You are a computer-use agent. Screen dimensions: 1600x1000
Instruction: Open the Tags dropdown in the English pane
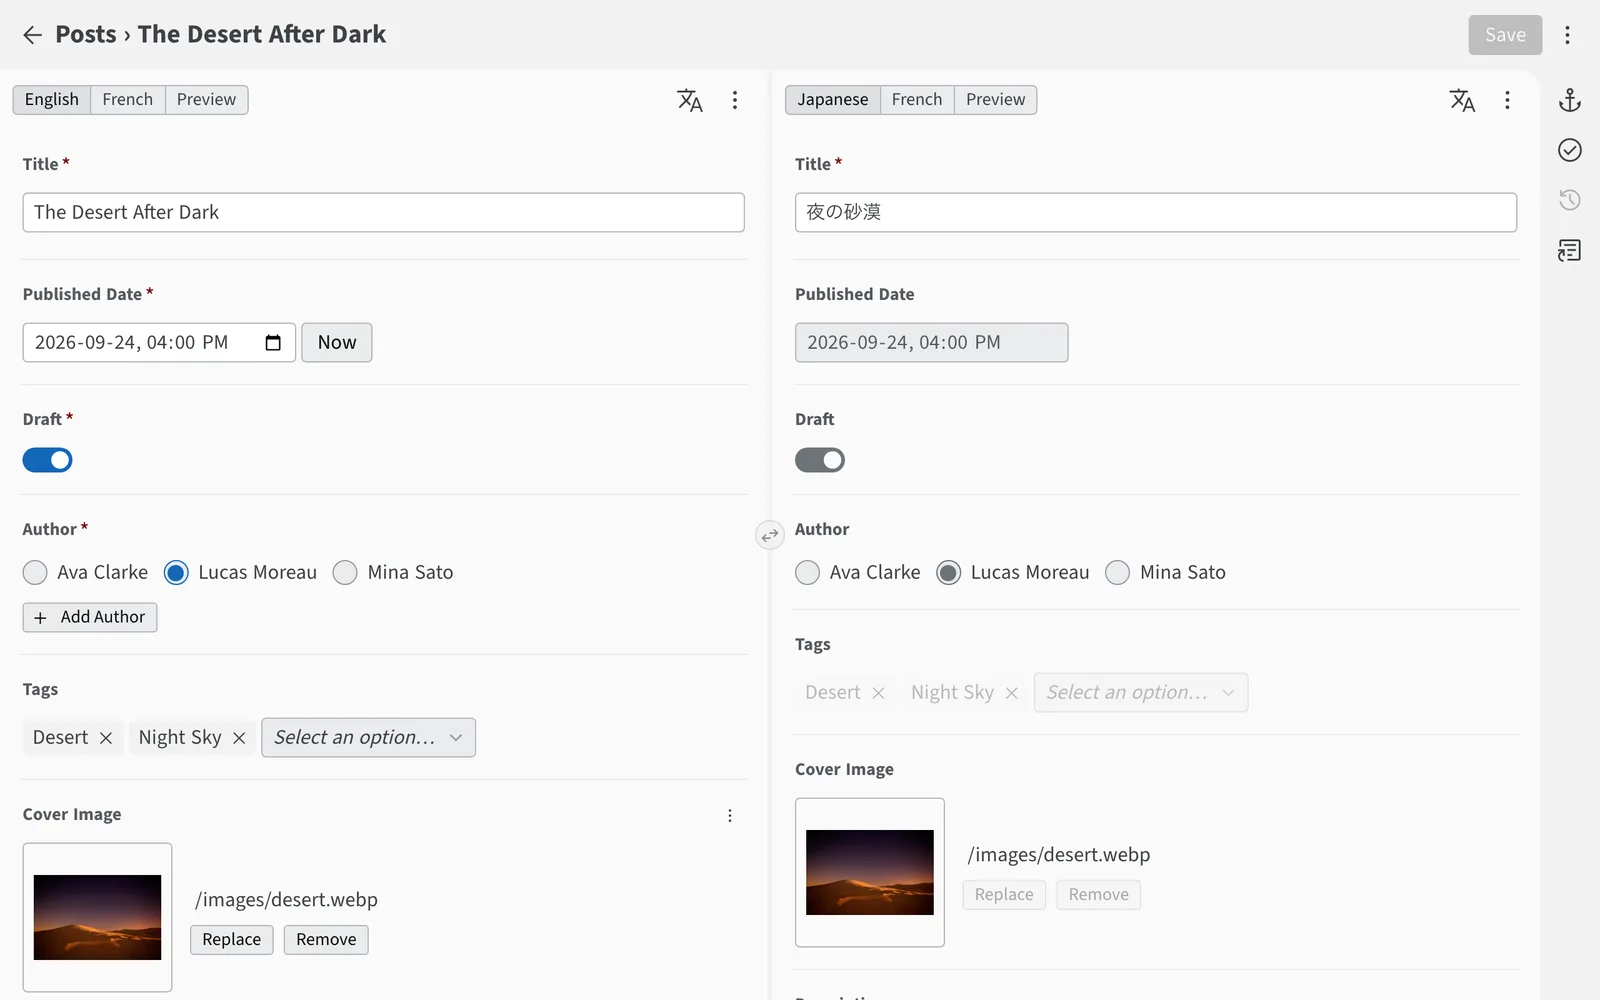tap(368, 738)
